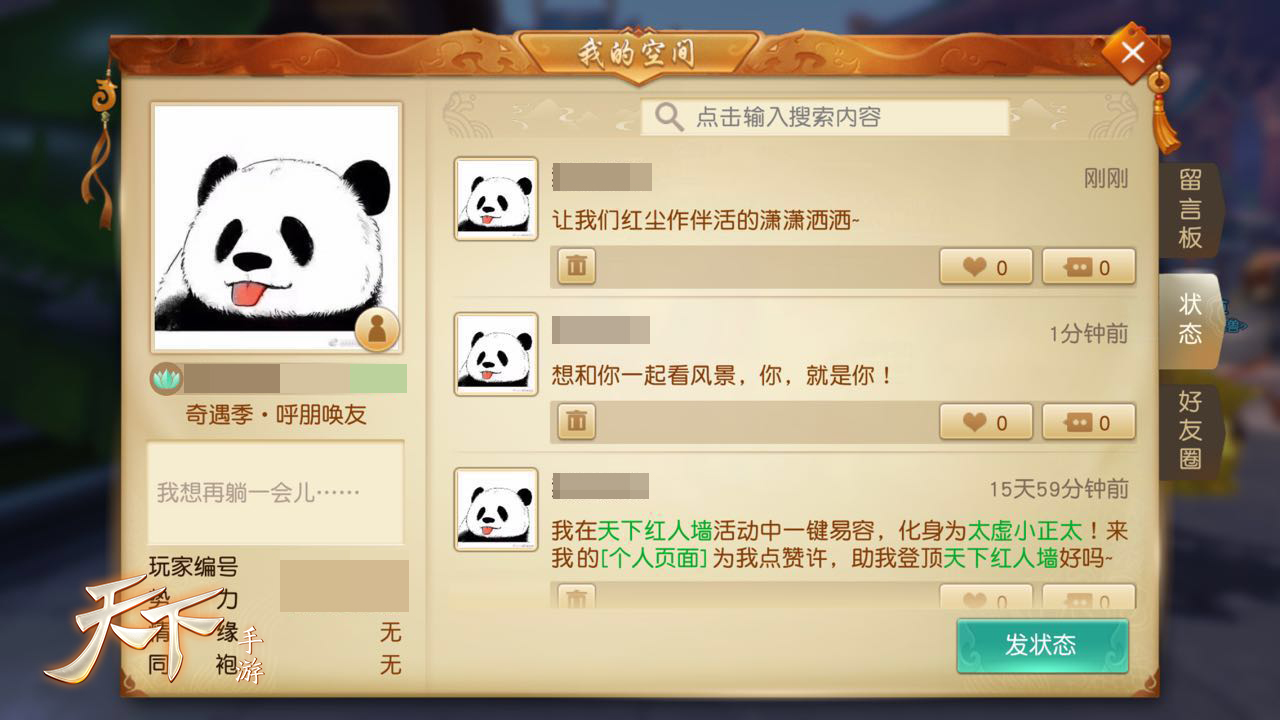1280x720 pixels.
Task: Open comments on the 1分钟前 status
Action: 1089,422
